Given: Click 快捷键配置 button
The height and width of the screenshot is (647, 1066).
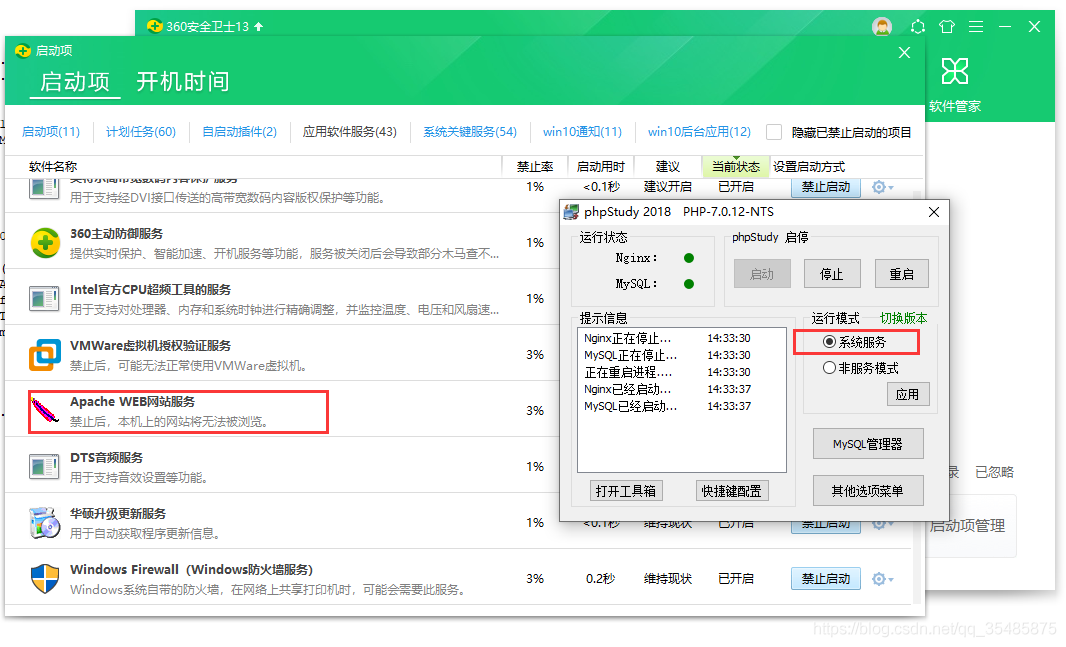Looking at the screenshot, I should click(732, 491).
